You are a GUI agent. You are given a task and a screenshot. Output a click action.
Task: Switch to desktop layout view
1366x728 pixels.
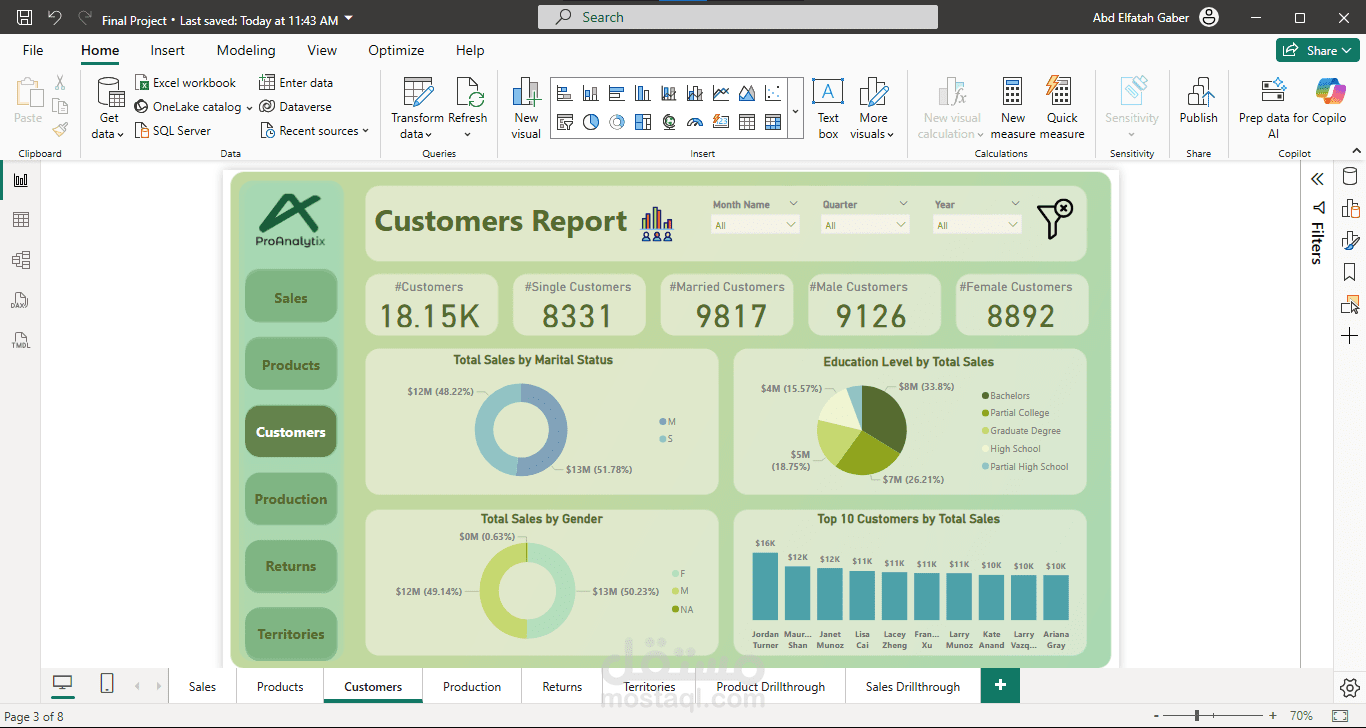[63, 684]
